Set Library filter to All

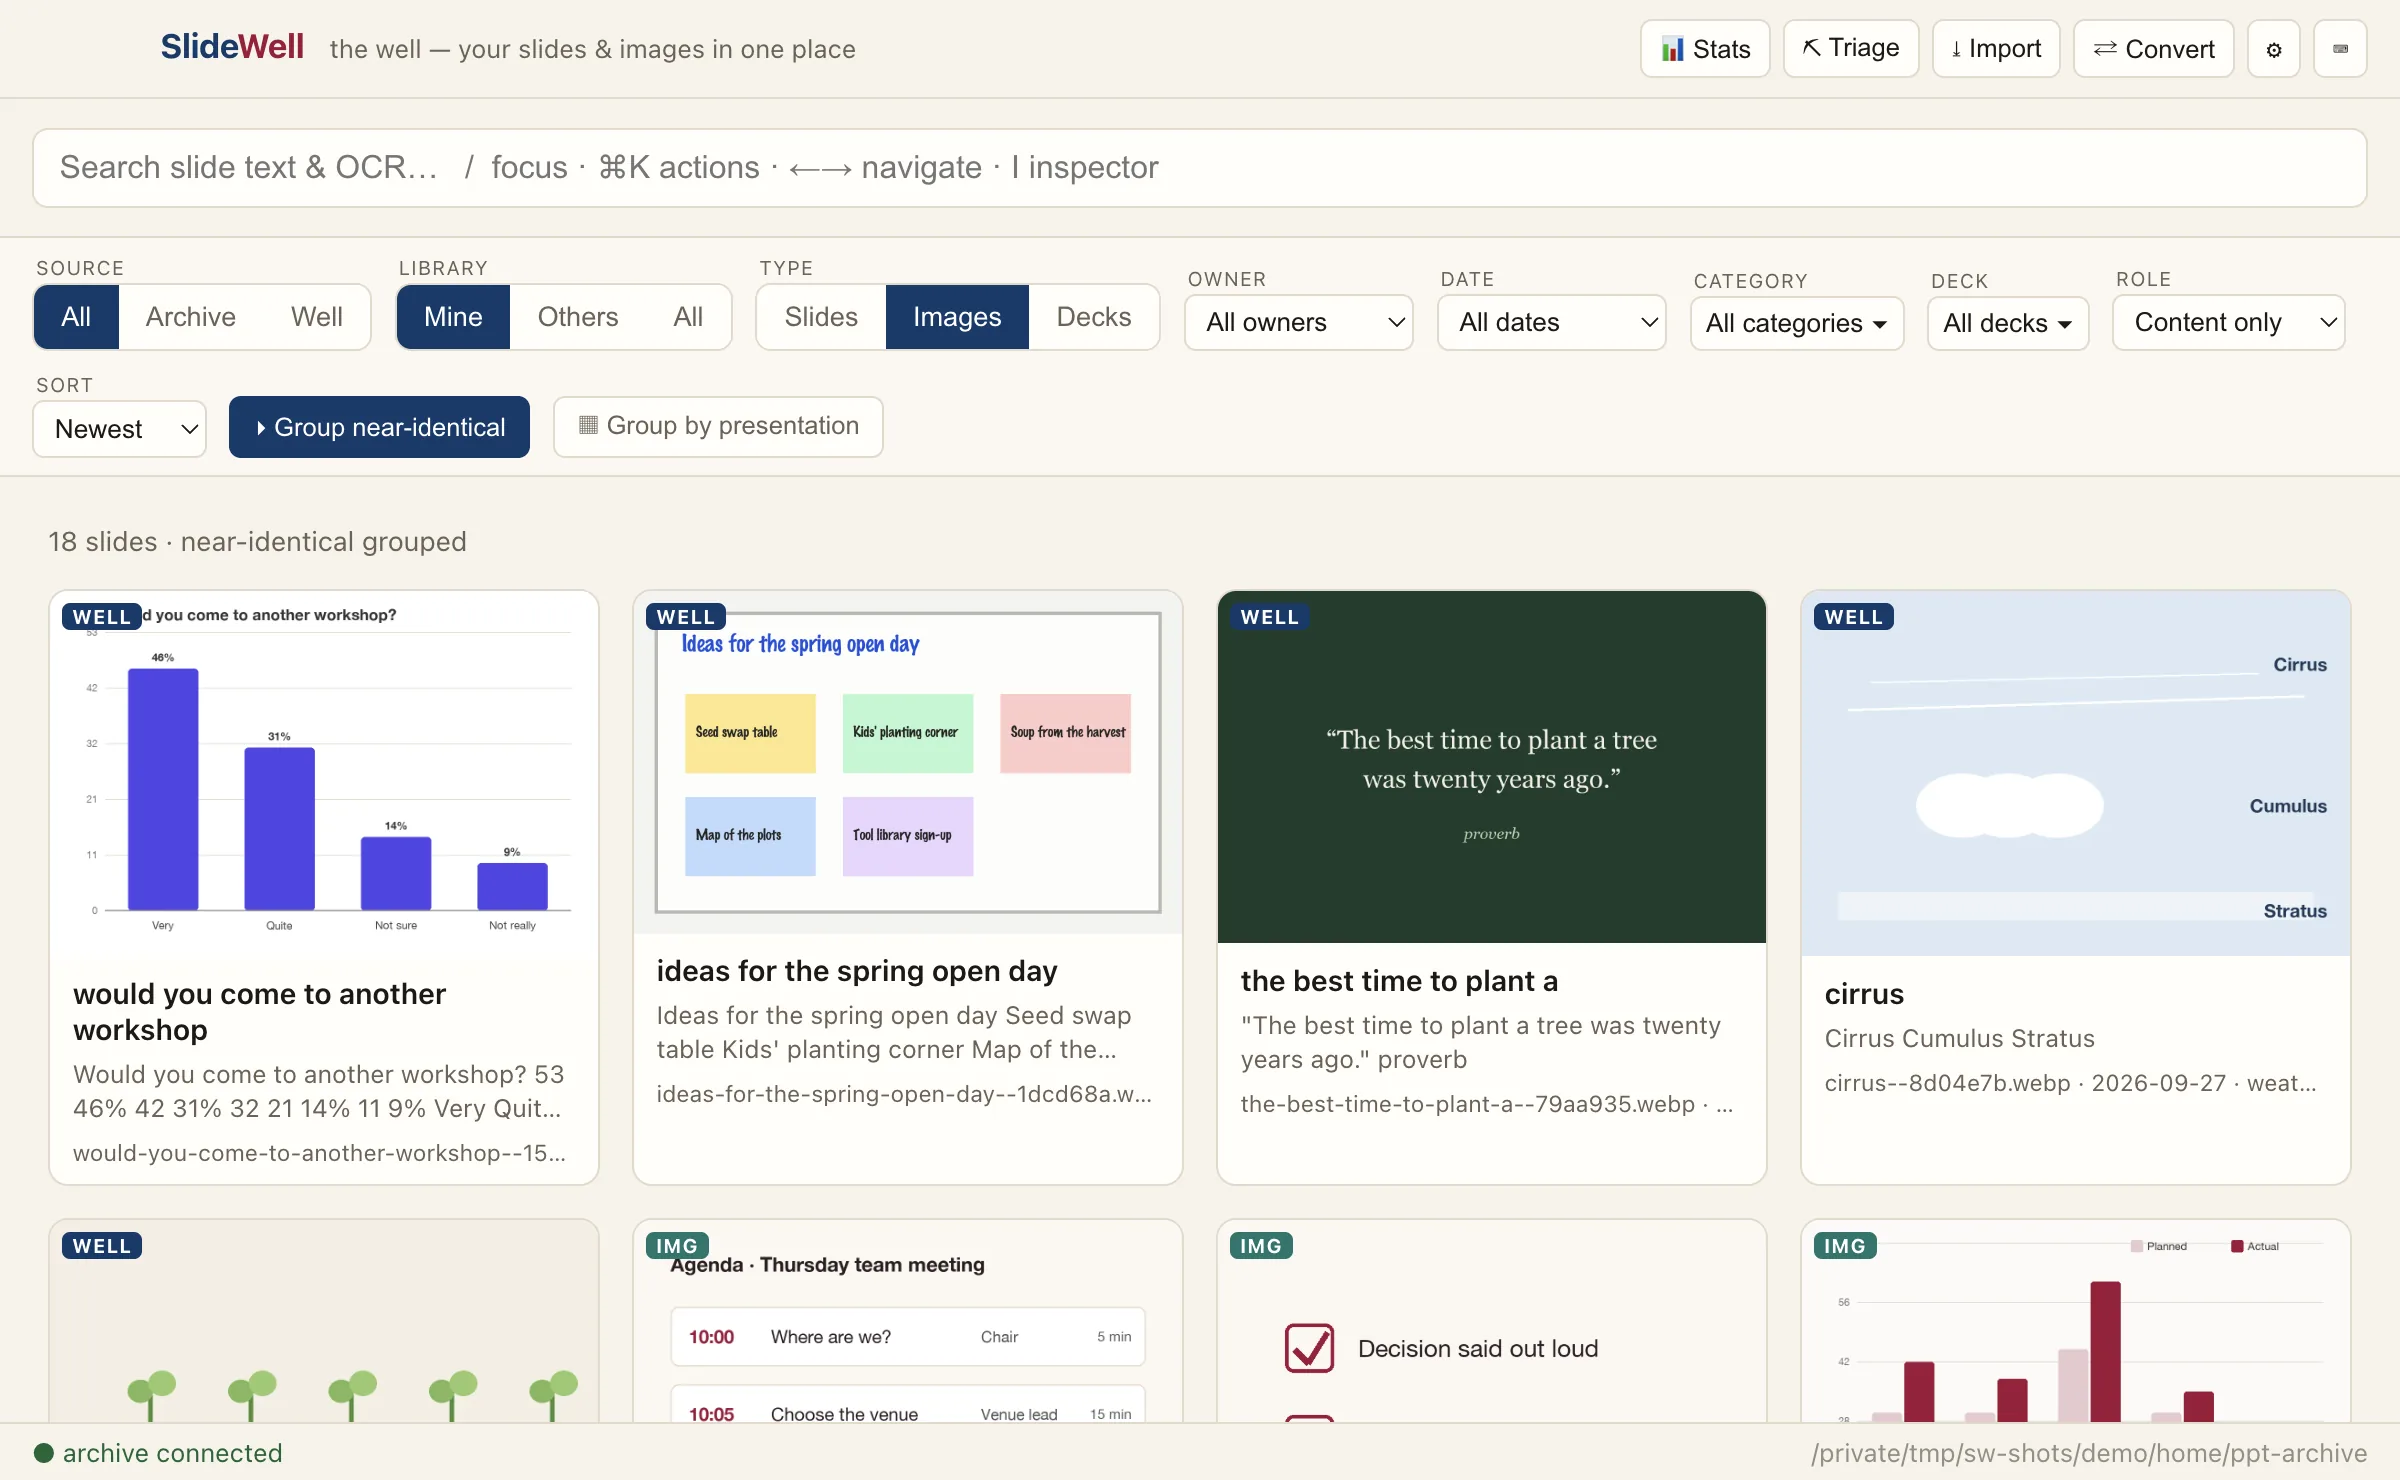(688, 317)
